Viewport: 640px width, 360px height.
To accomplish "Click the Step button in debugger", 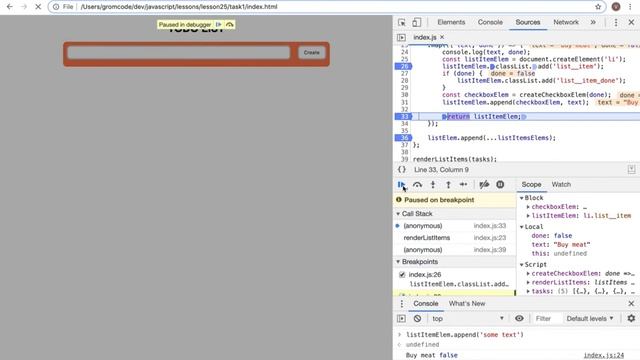I will [464, 184].
